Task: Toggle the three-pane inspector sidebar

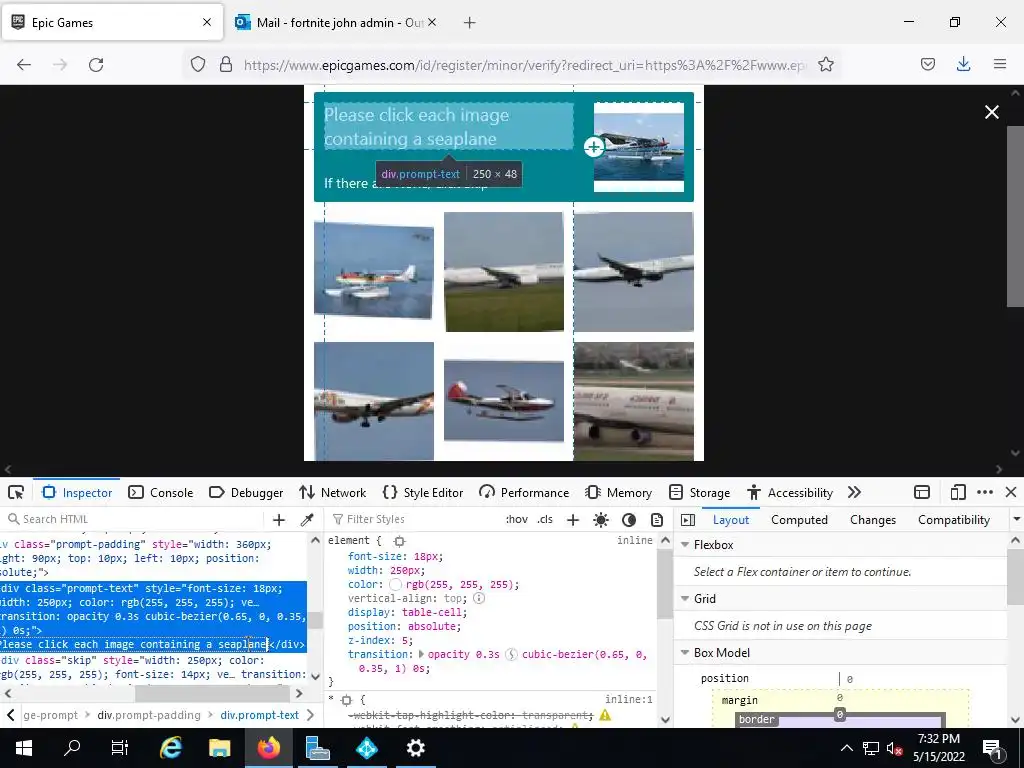Action: [688, 520]
